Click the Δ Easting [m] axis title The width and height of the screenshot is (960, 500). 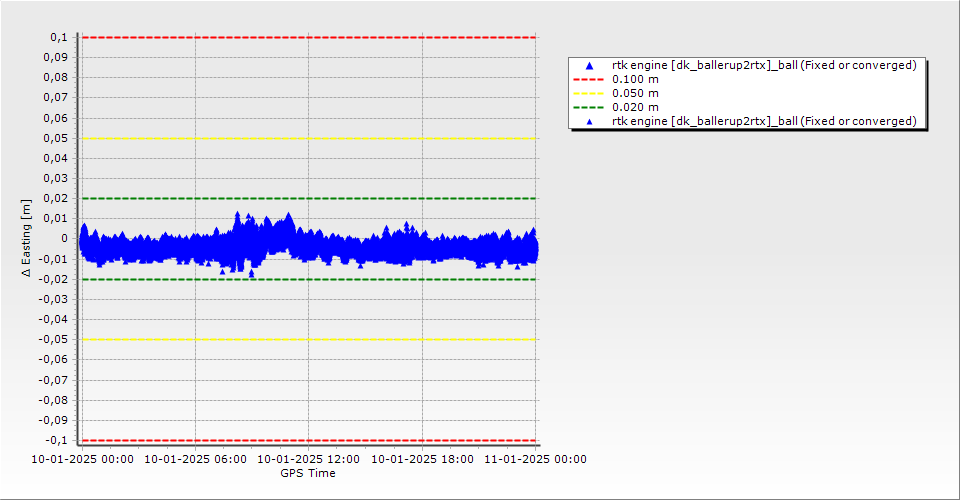[x=27, y=238]
